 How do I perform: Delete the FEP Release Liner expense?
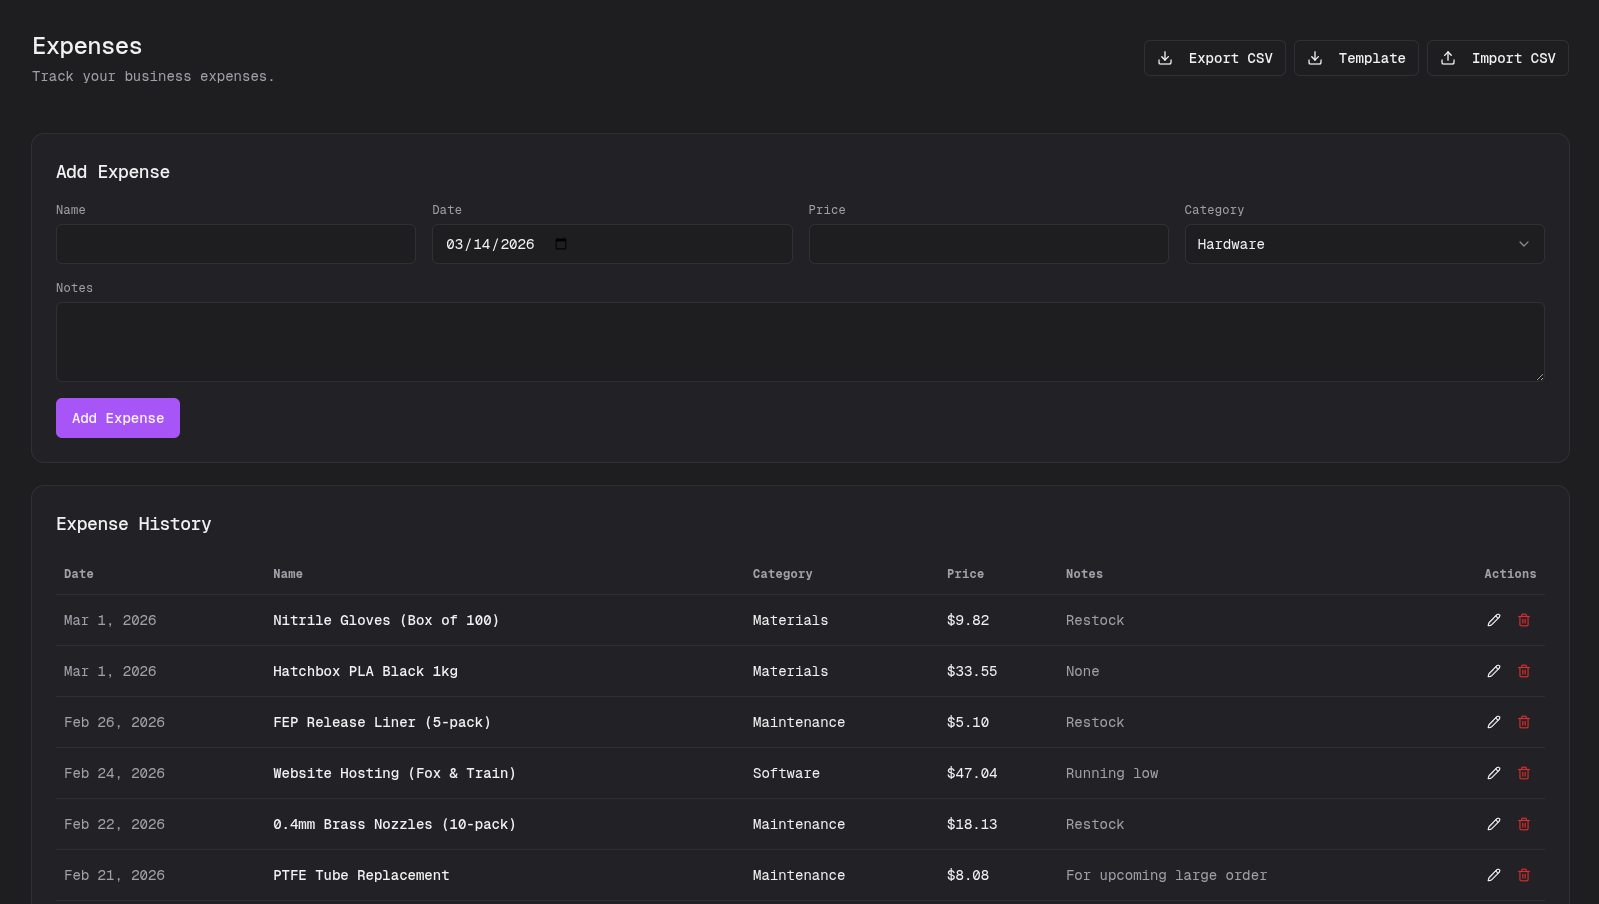point(1524,722)
